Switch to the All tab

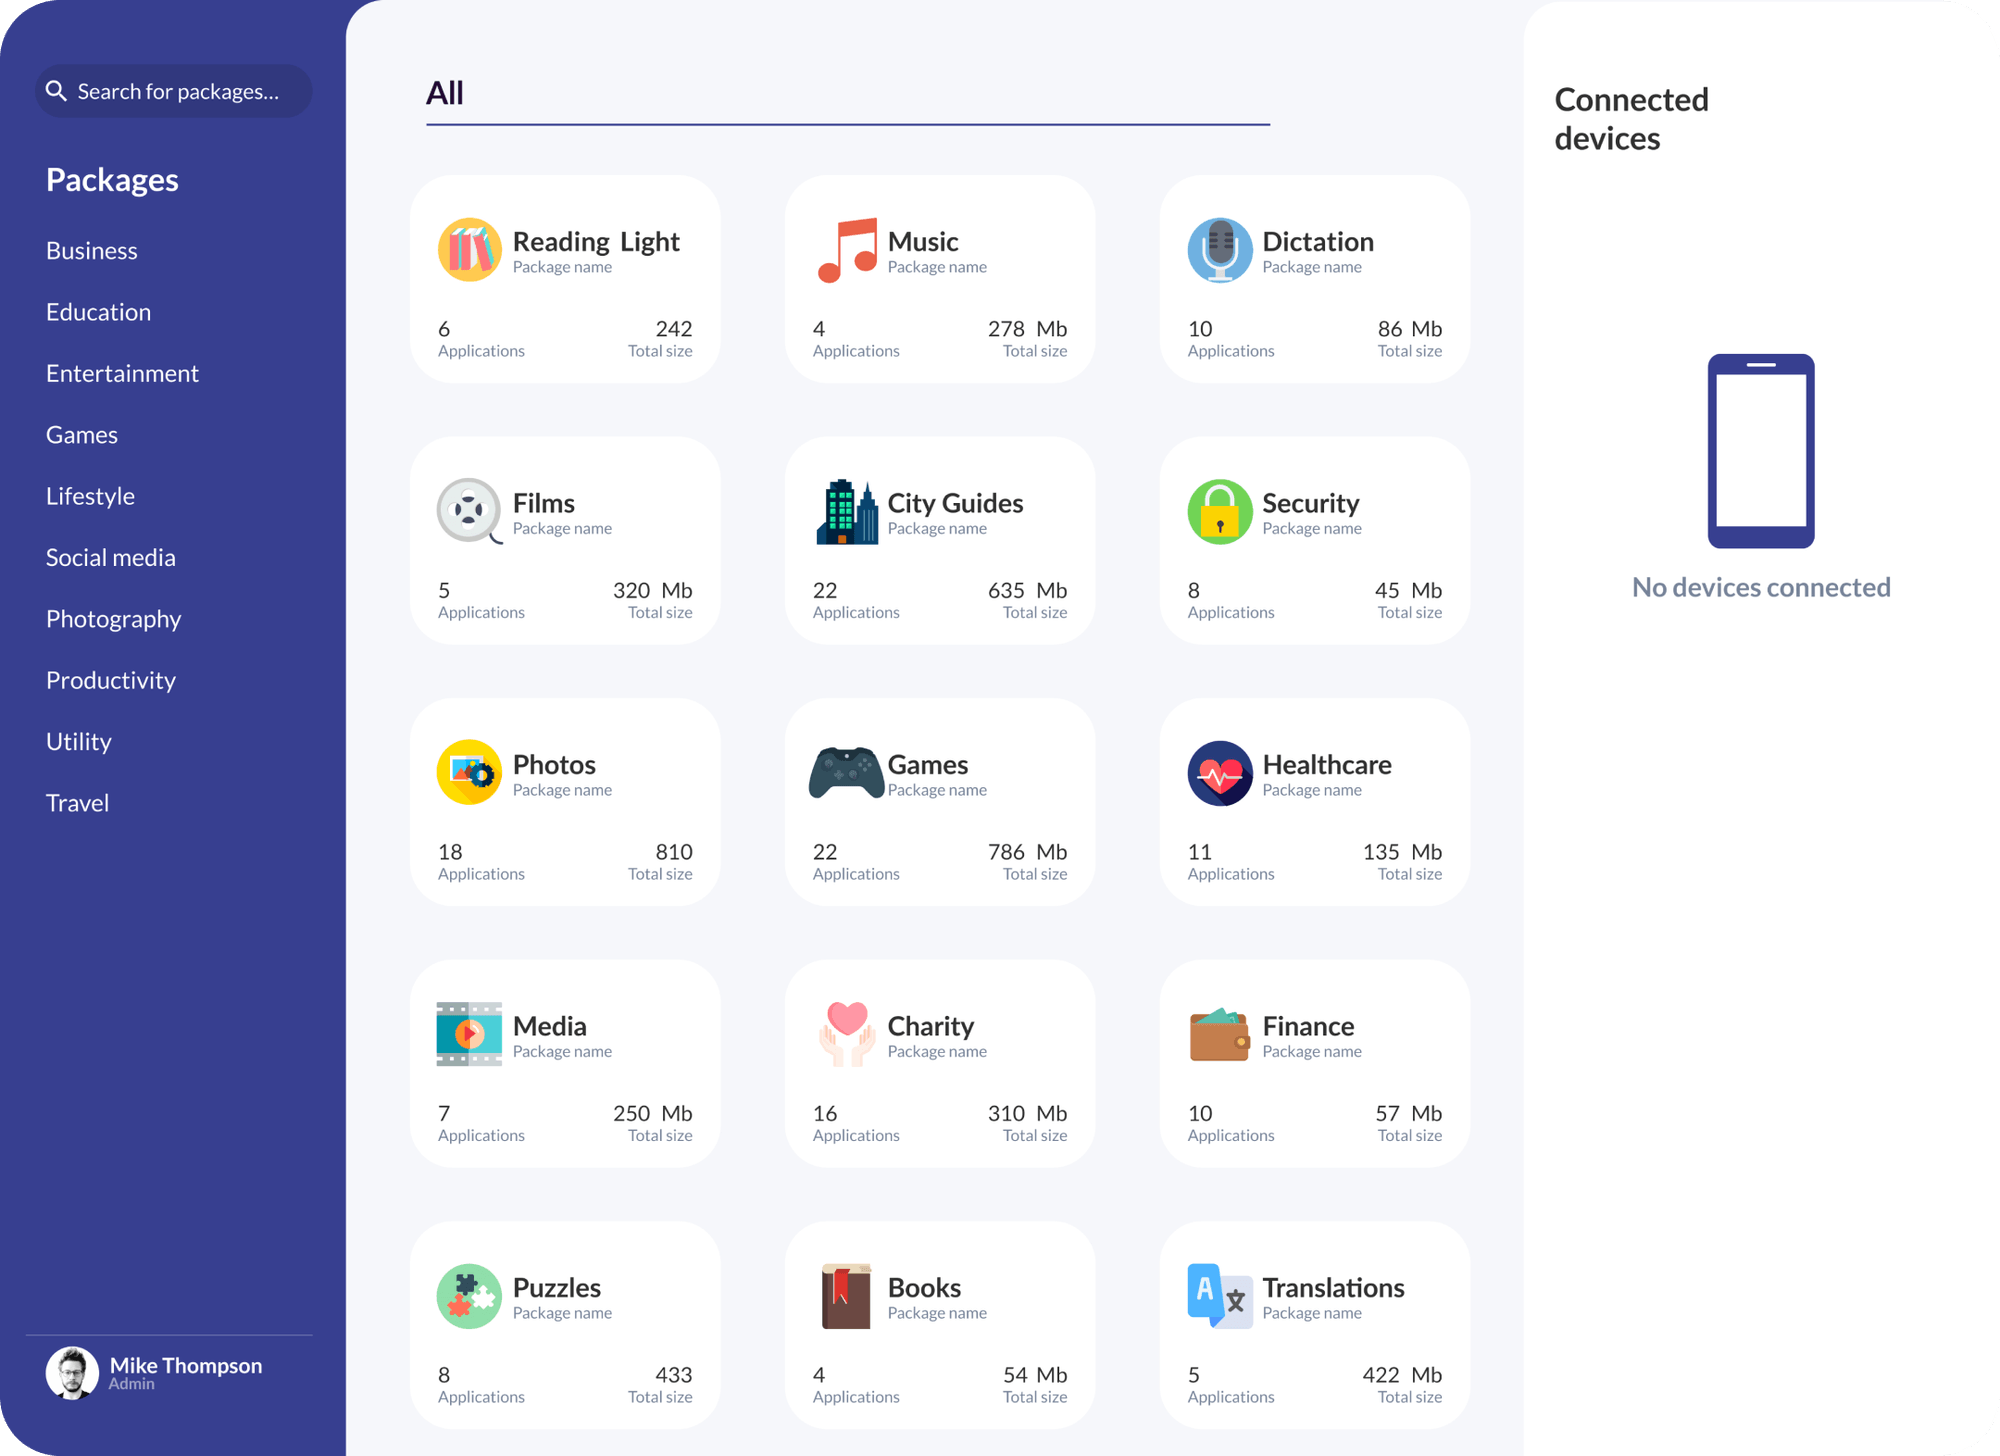pos(443,93)
